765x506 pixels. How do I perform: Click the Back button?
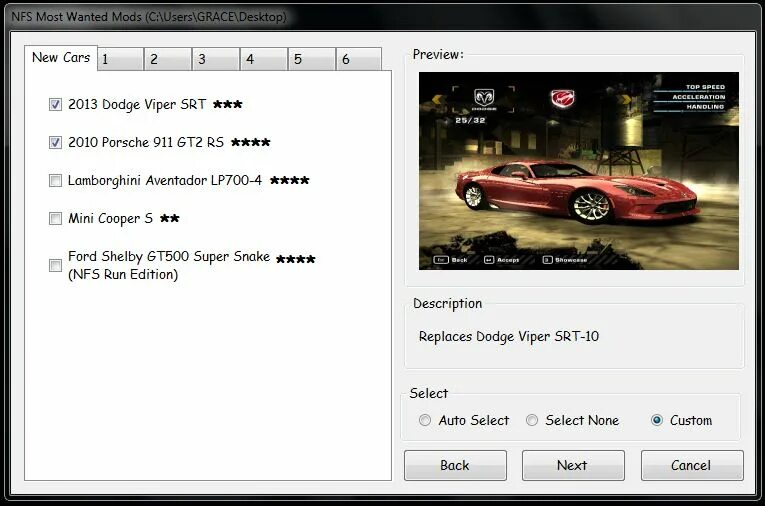coord(455,466)
